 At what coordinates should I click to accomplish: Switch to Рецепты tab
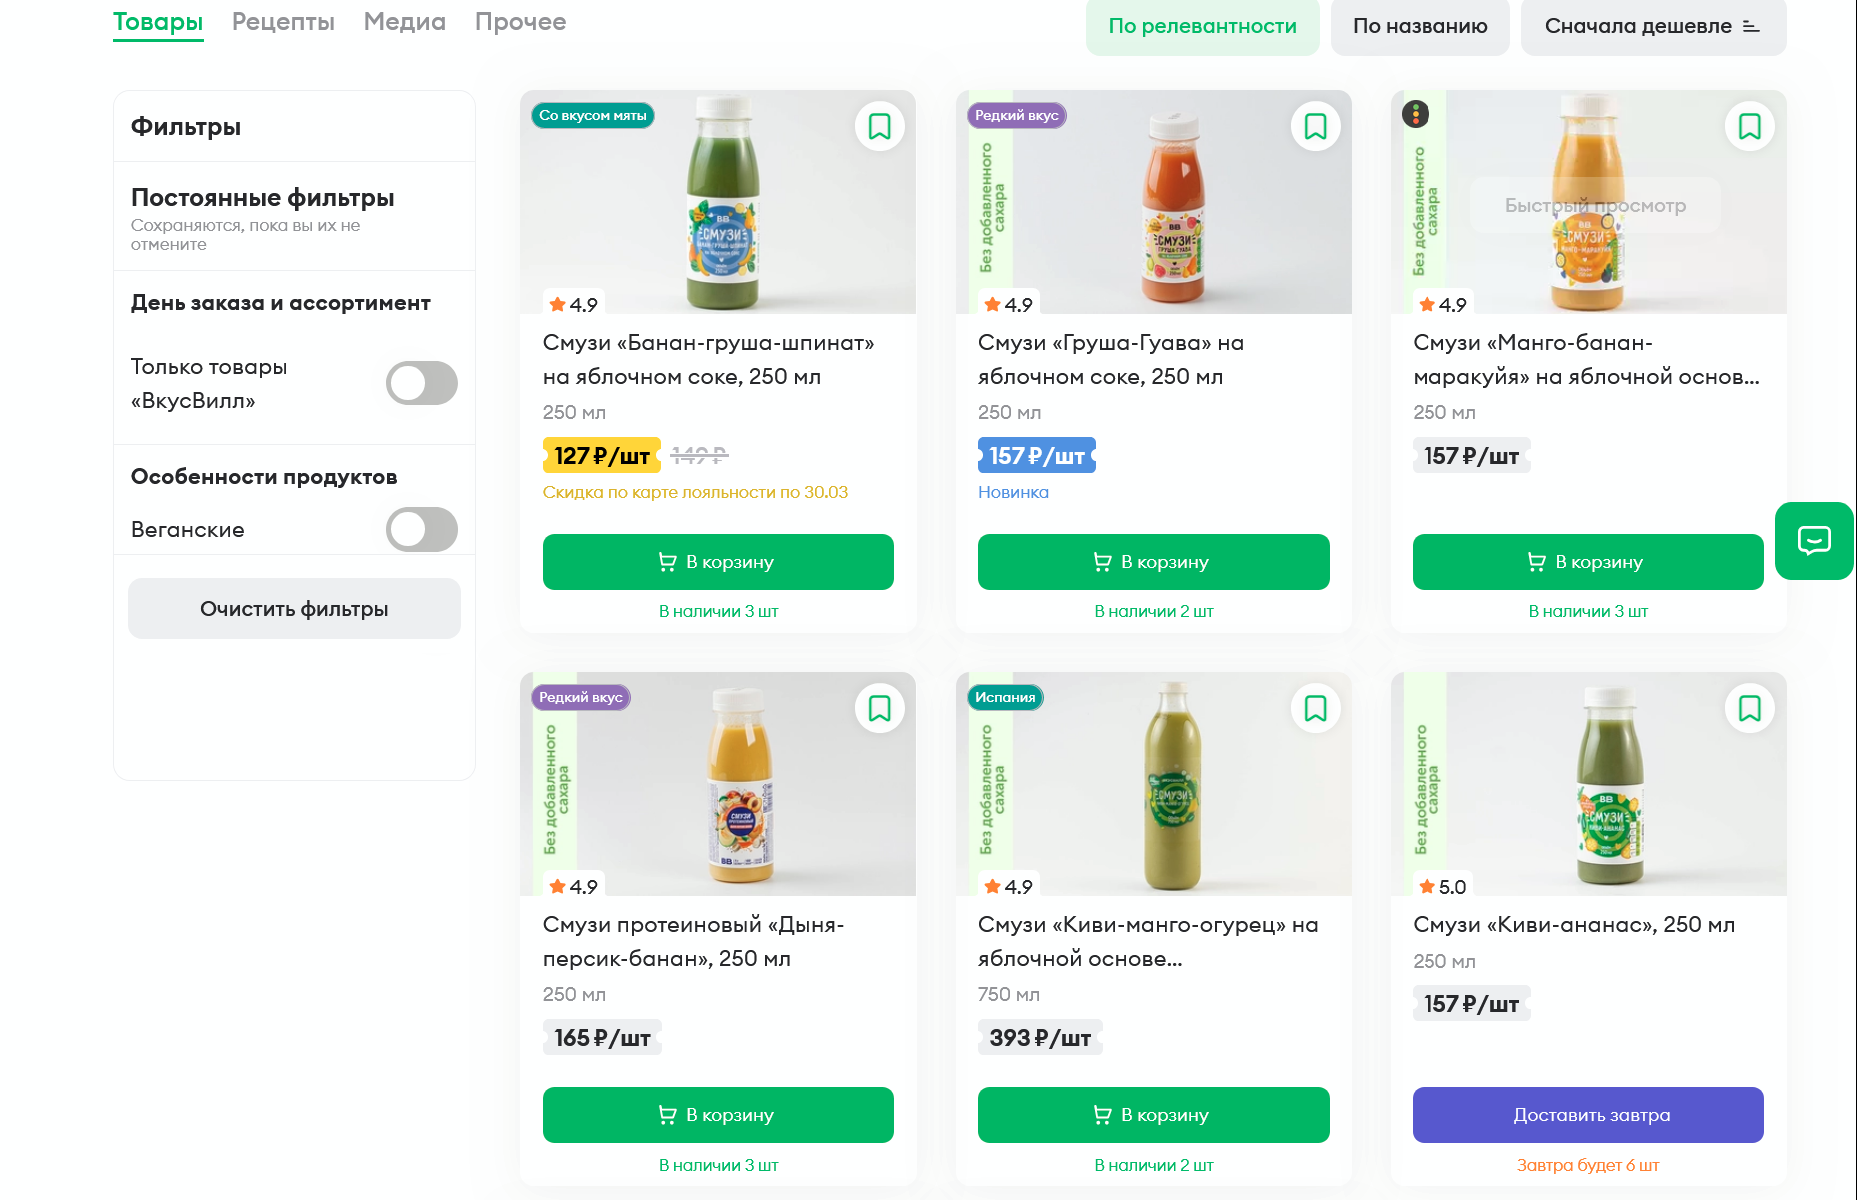point(283,22)
